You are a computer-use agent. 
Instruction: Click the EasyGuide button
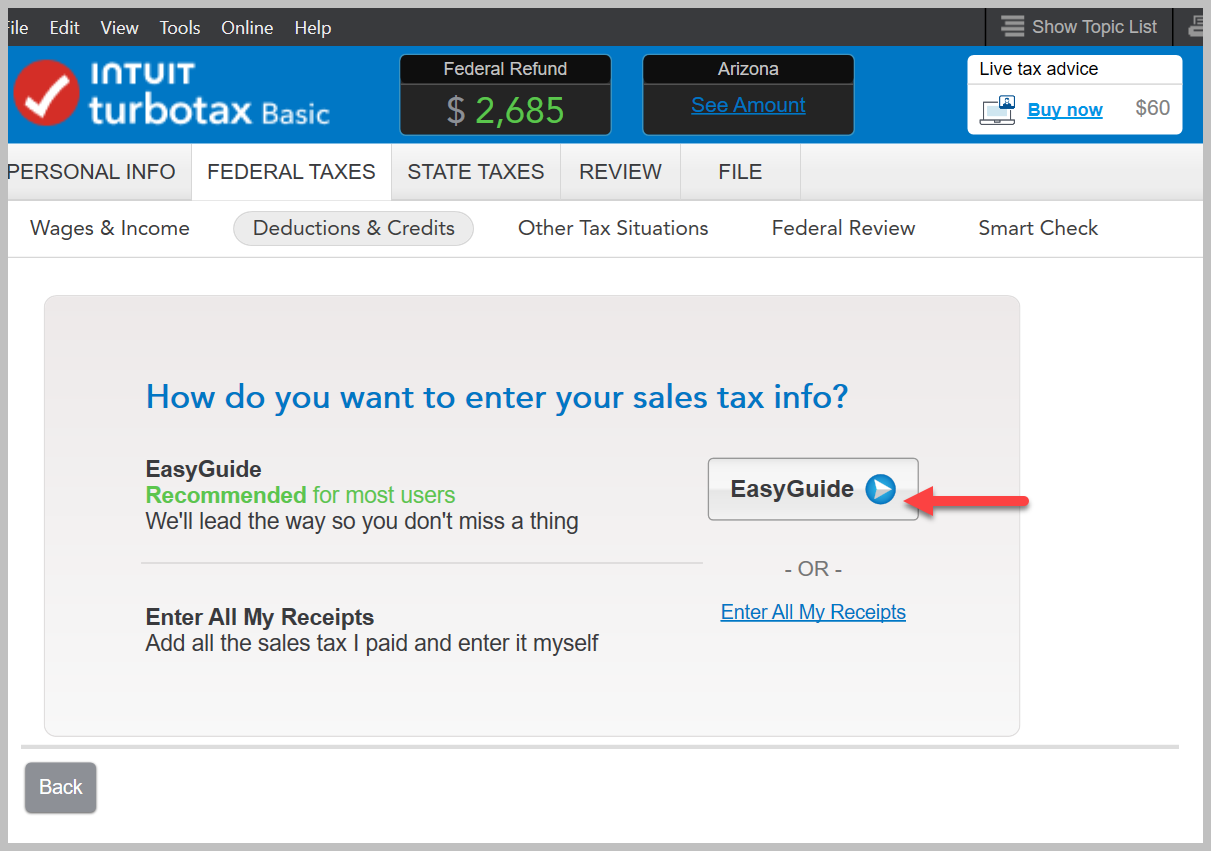coord(813,489)
